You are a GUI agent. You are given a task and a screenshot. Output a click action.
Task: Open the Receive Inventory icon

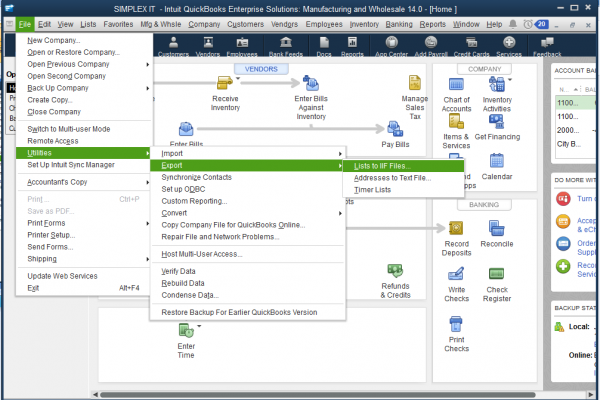point(225,83)
